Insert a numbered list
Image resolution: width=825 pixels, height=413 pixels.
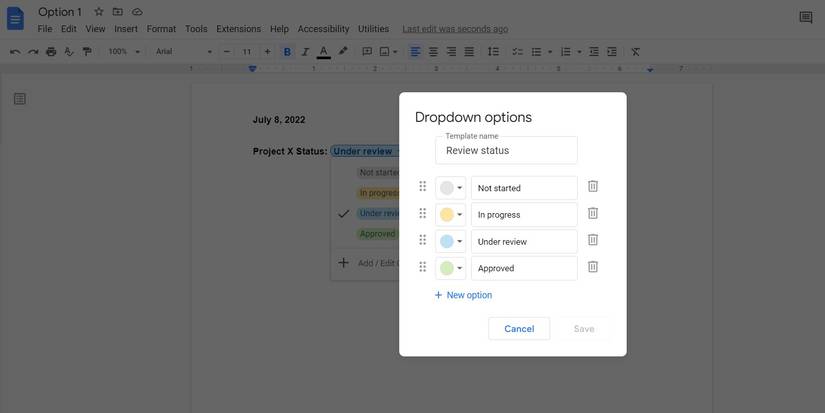tap(566, 52)
